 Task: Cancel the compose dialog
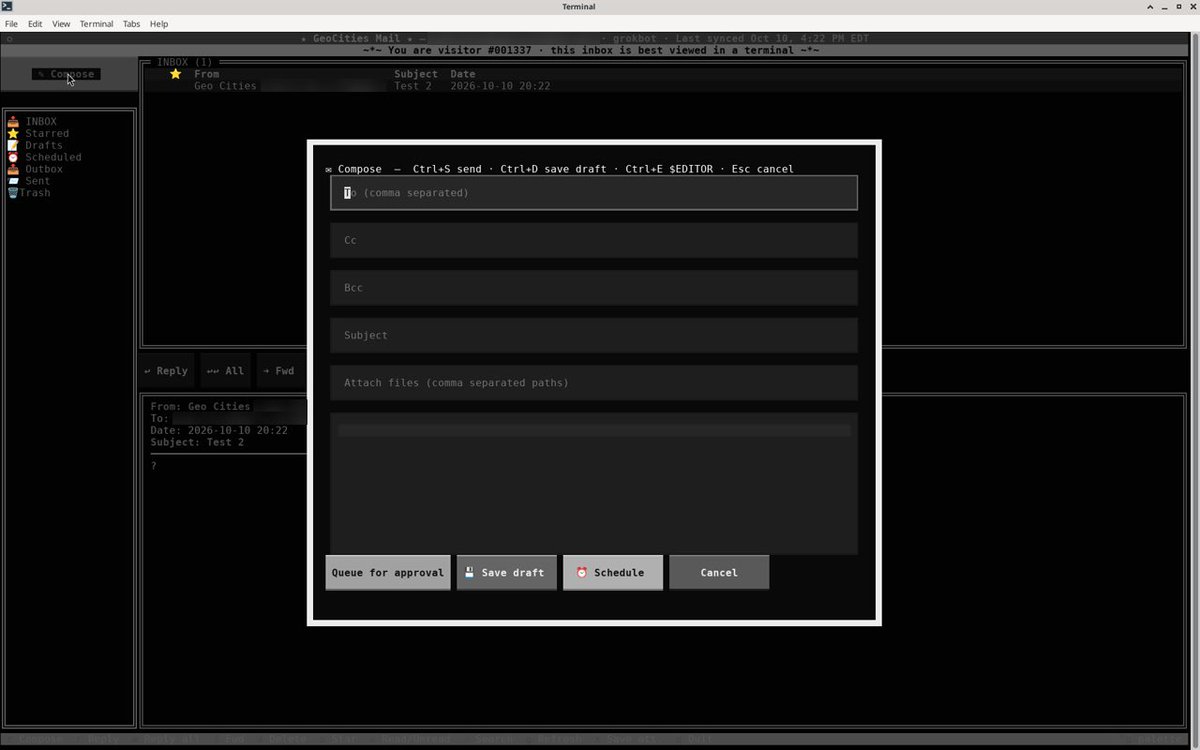719,573
